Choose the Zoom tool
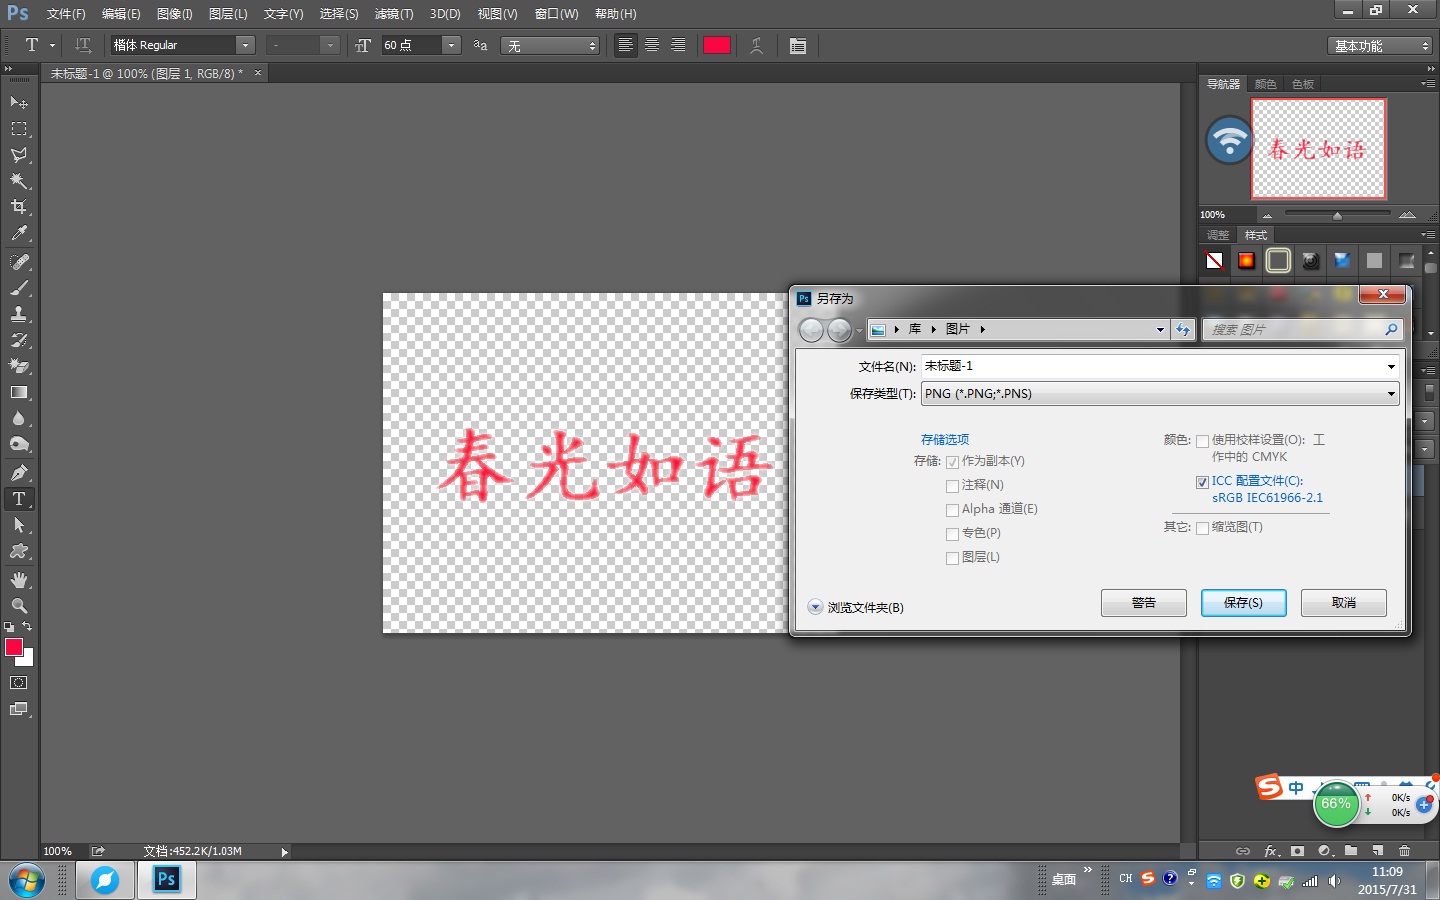The image size is (1440, 900). click(x=18, y=606)
